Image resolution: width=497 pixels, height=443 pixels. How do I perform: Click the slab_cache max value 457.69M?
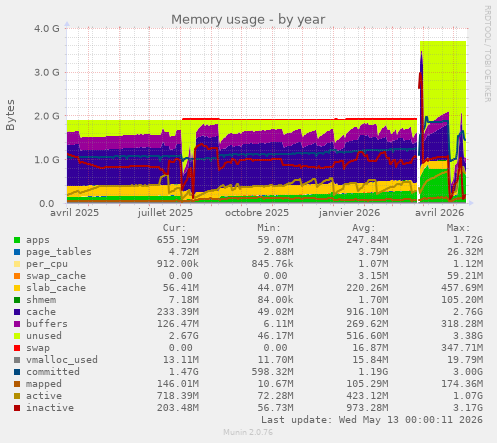[462, 288]
